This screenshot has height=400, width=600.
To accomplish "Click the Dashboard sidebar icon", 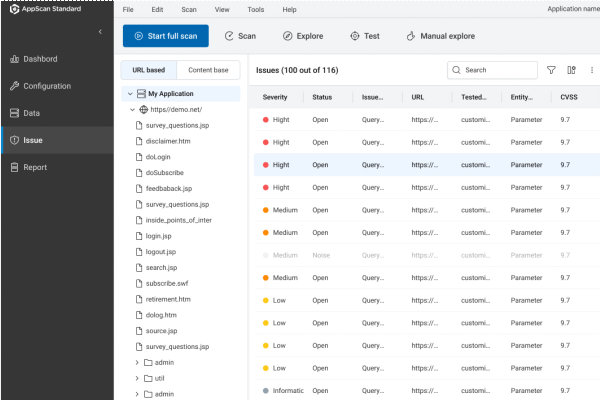I will [x=14, y=58].
